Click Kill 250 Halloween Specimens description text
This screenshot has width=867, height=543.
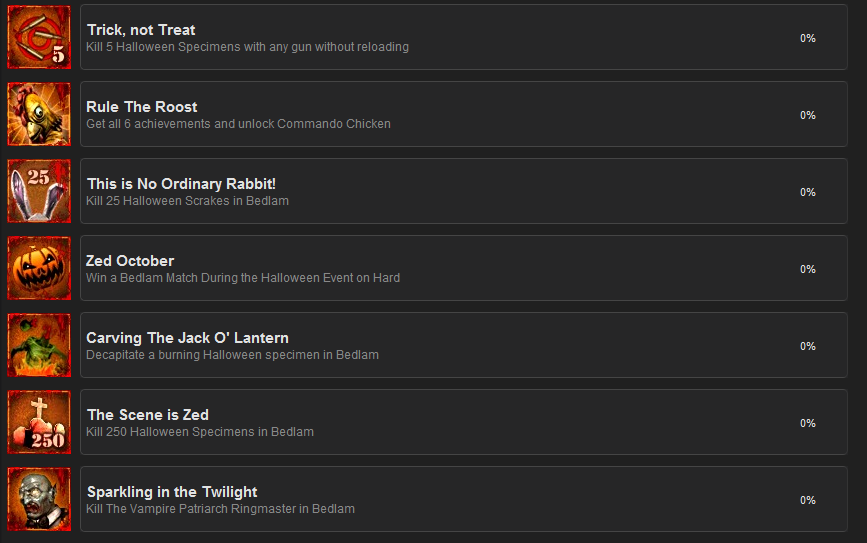pos(200,432)
